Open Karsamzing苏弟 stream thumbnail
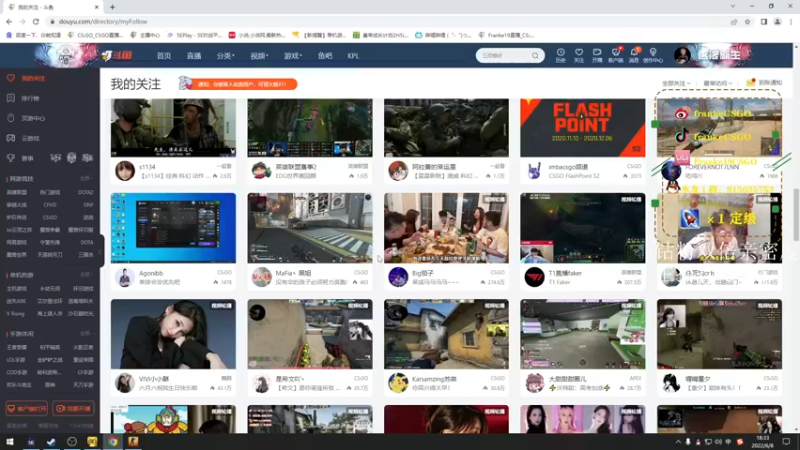 [x=446, y=334]
